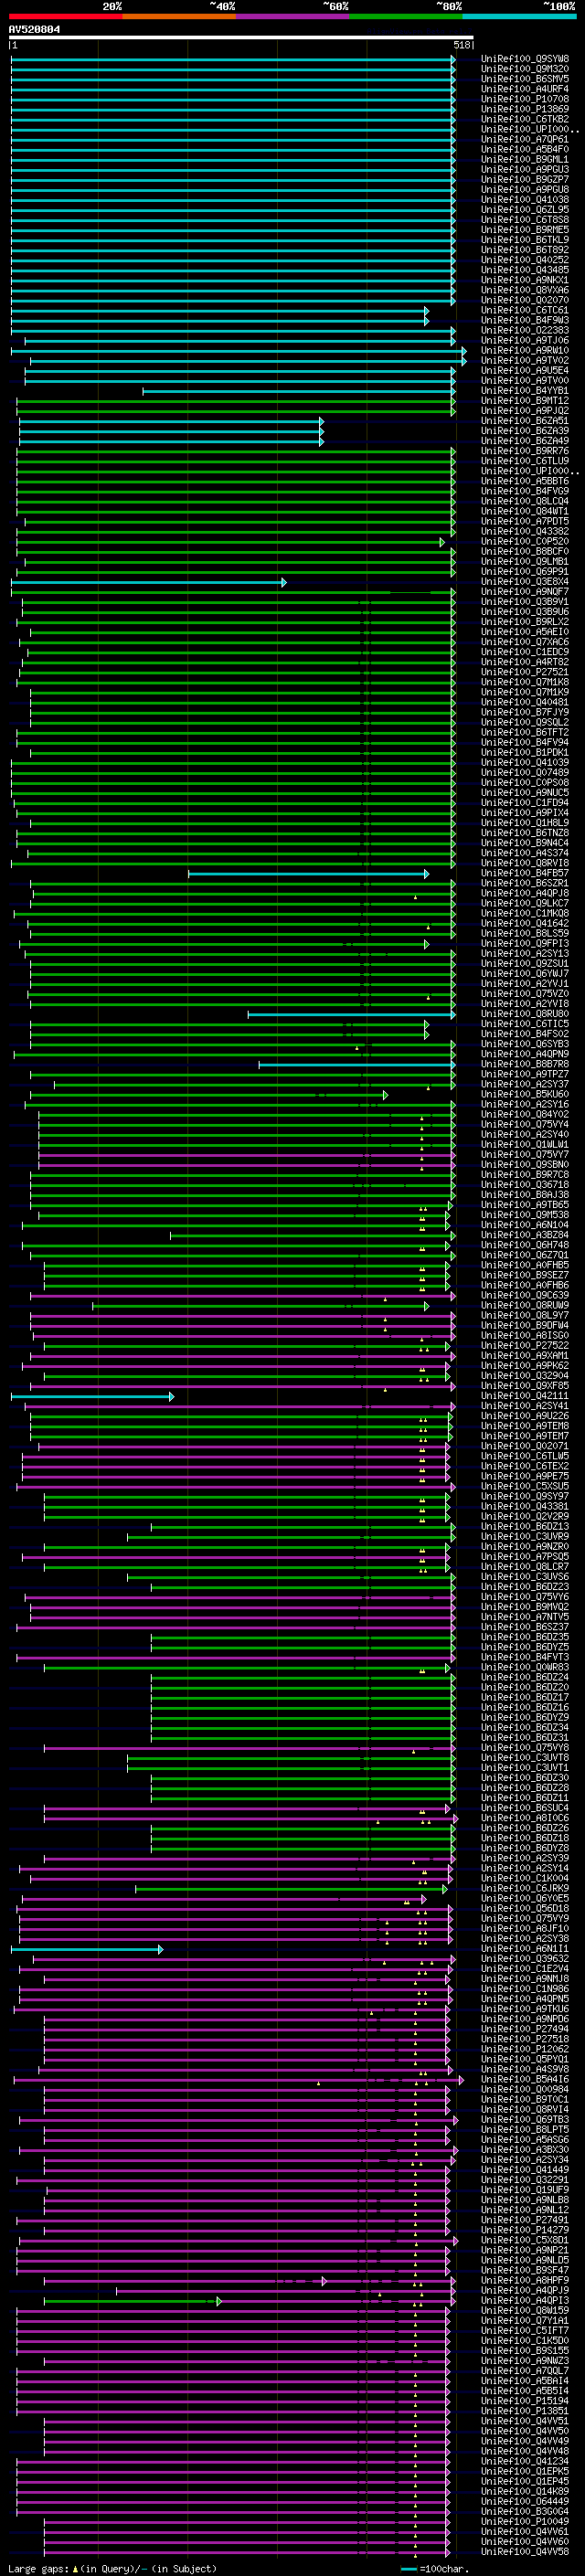The image size is (585, 2576).
Task: Click the cyan ~100% legend segment
Action: click(x=519, y=16)
